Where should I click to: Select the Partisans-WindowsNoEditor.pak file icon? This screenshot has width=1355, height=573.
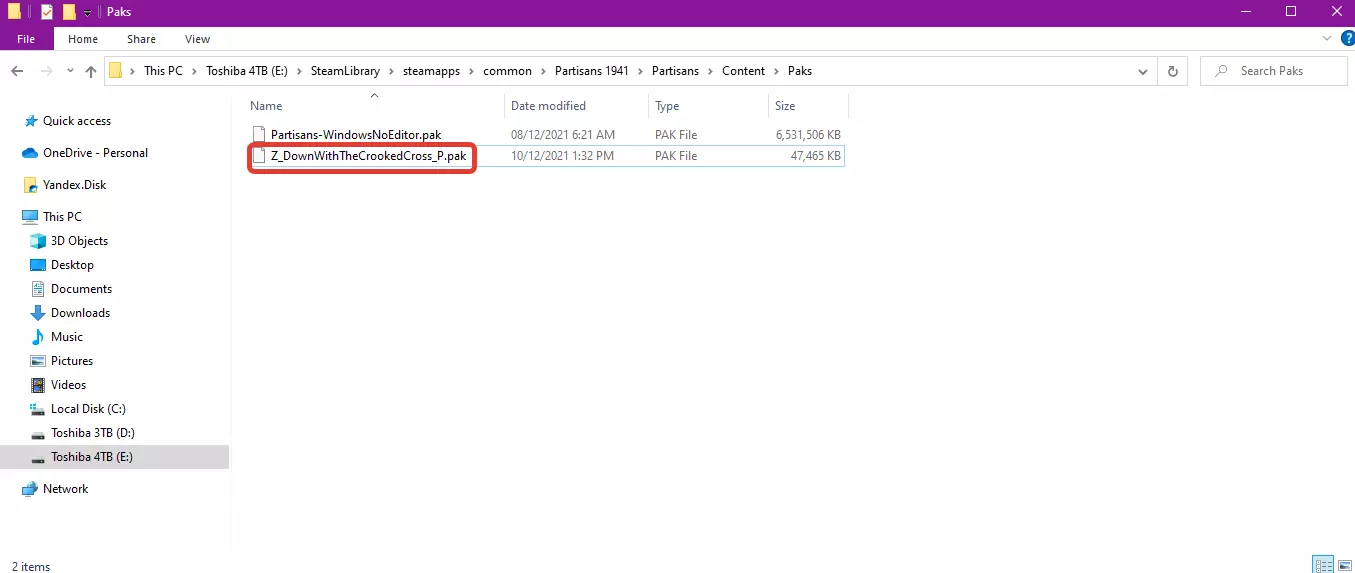tap(259, 134)
